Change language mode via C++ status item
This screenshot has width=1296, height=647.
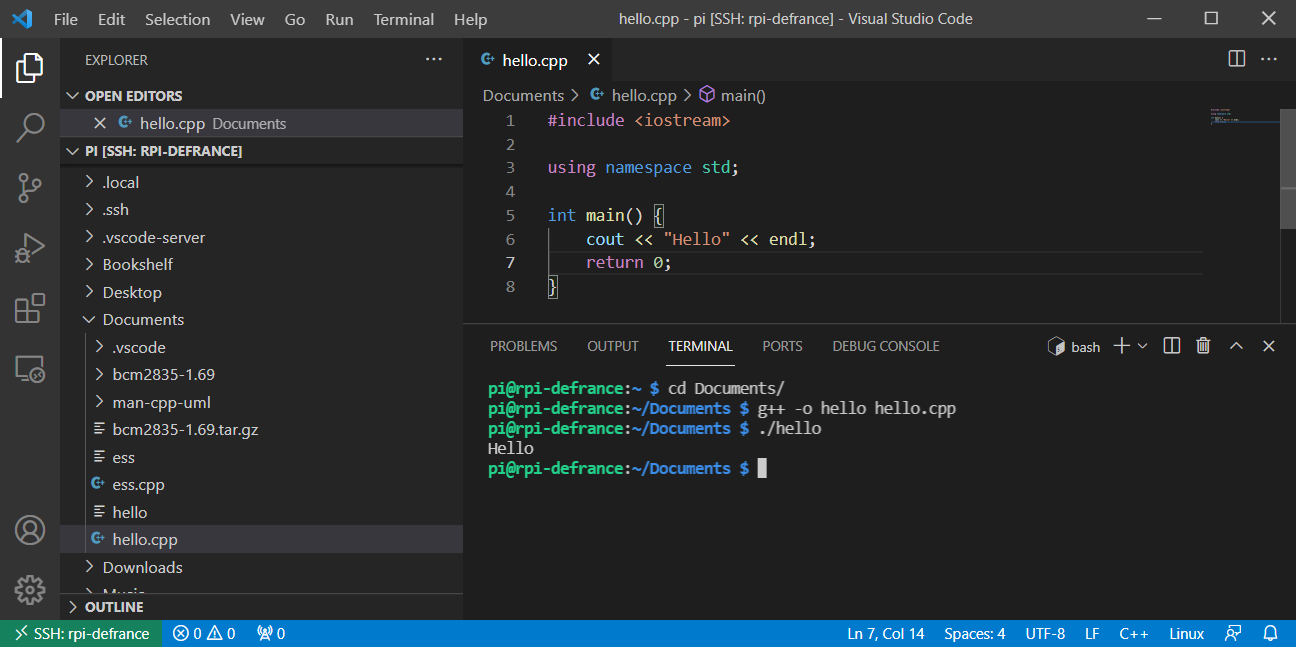click(x=1134, y=633)
